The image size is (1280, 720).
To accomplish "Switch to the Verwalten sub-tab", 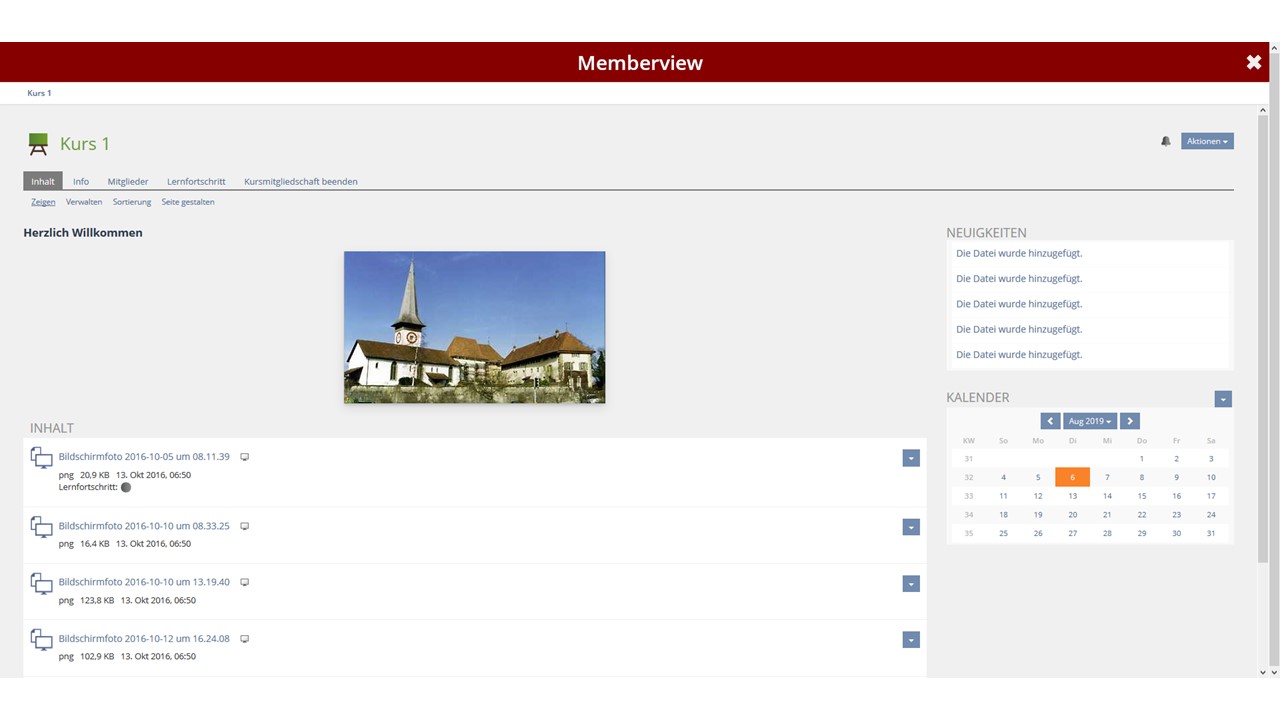I will (x=84, y=202).
